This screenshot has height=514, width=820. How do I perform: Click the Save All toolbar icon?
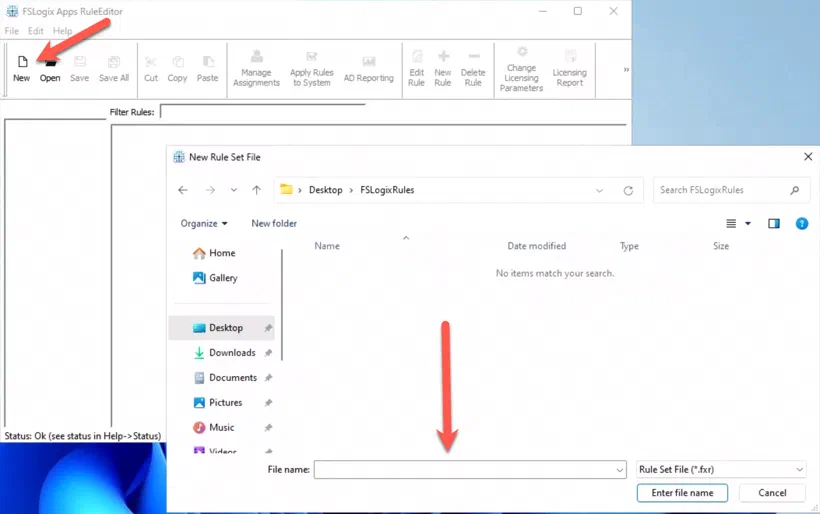[x=113, y=69]
